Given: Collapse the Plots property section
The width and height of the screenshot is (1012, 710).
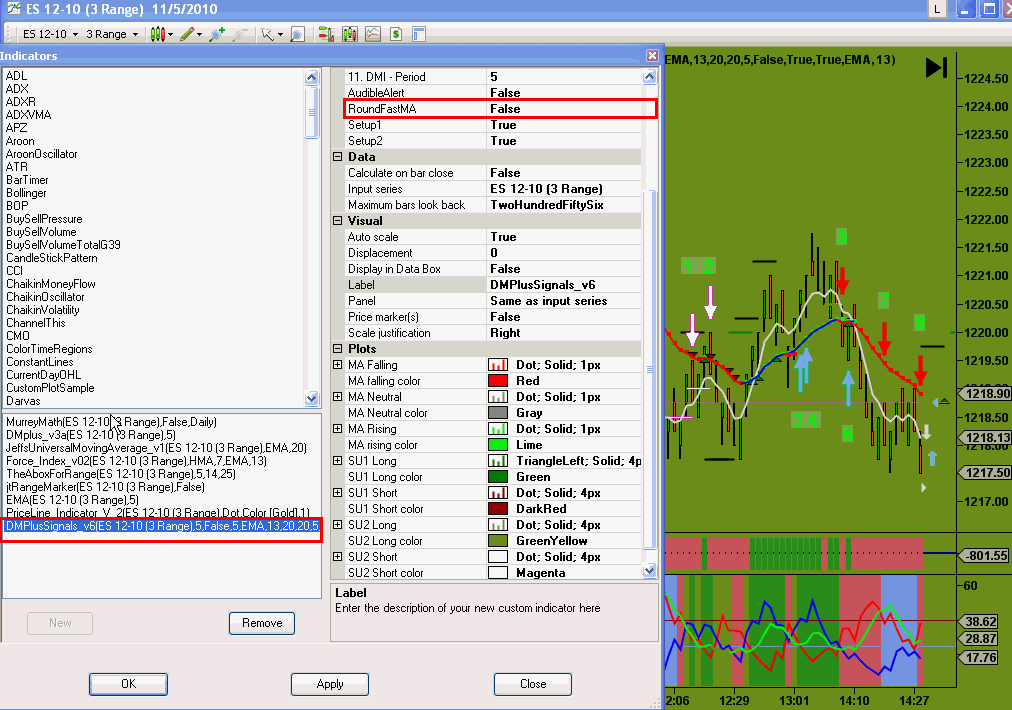Looking at the screenshot, I should [x=338, y=349].
